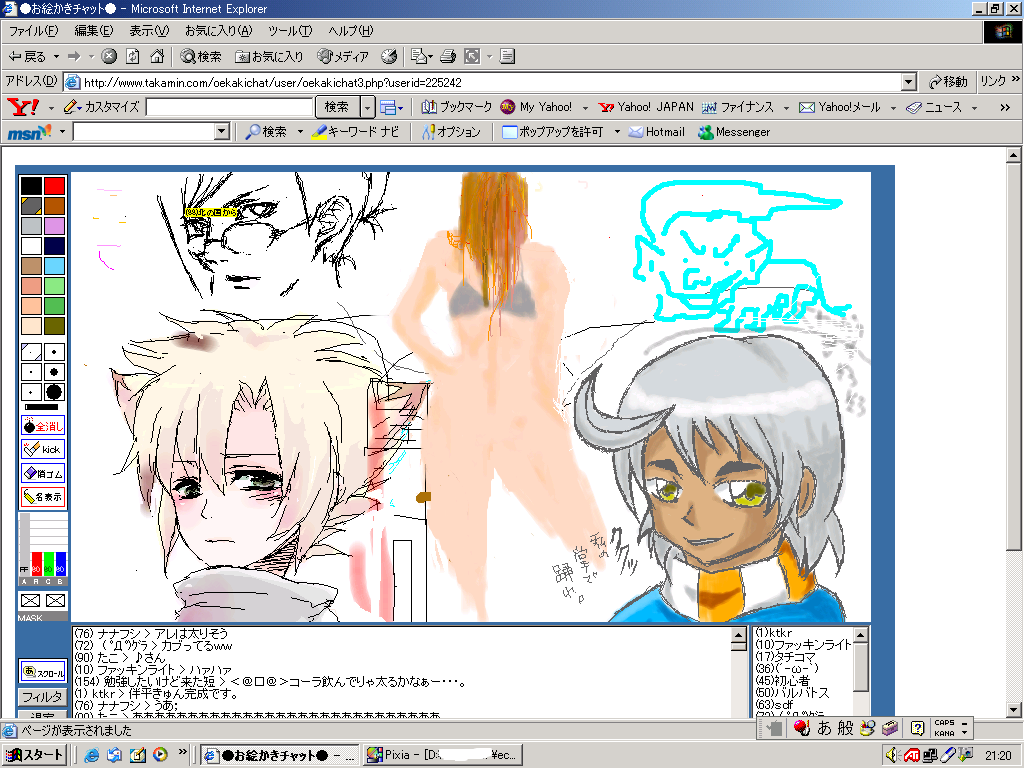This screenshot has width=1024, height=768.
Task: Click the green G channel slider bar
Action: click(x=48, y=564)
